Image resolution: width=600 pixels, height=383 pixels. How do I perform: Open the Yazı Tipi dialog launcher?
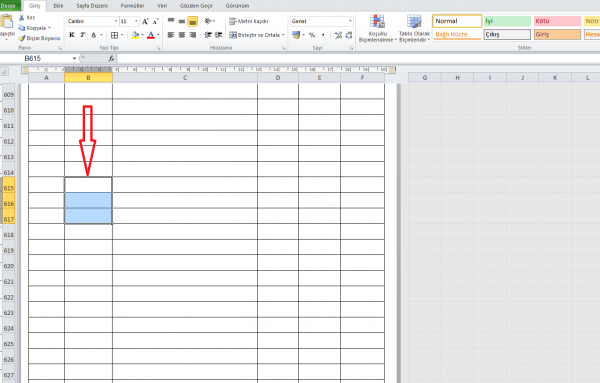pos(158,48)
